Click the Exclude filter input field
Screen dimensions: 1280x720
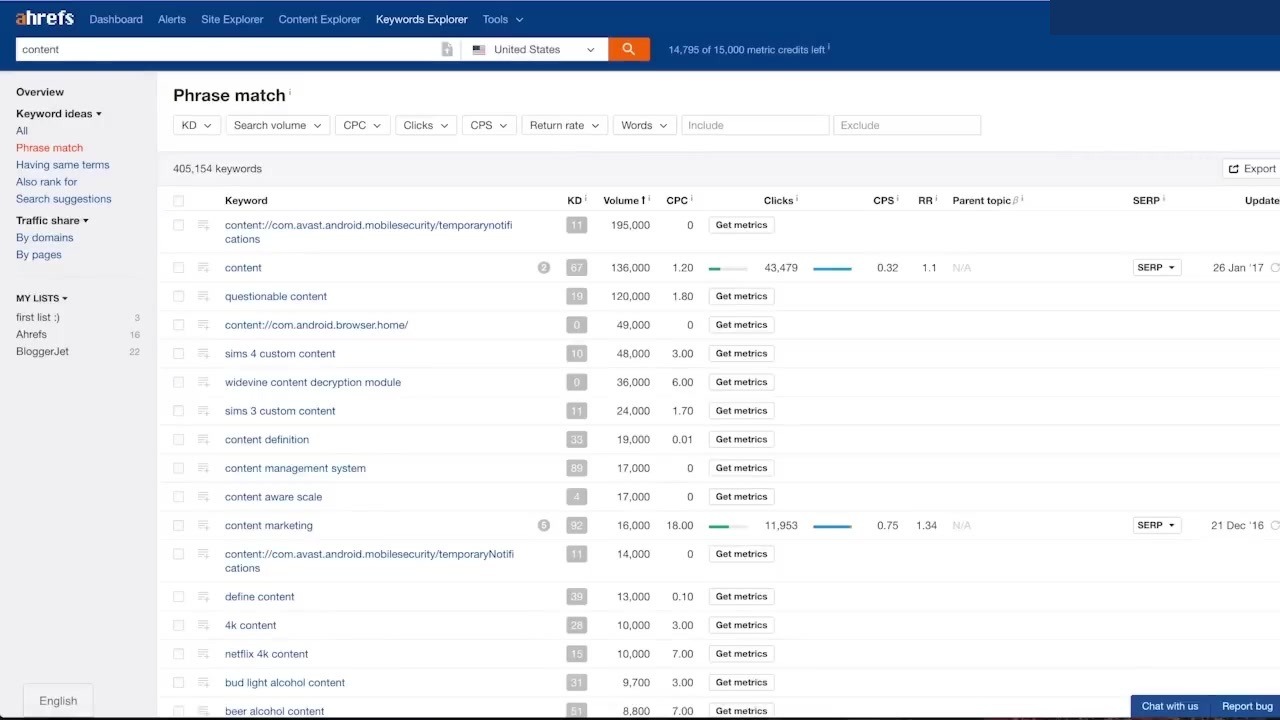tap(907, 125)
